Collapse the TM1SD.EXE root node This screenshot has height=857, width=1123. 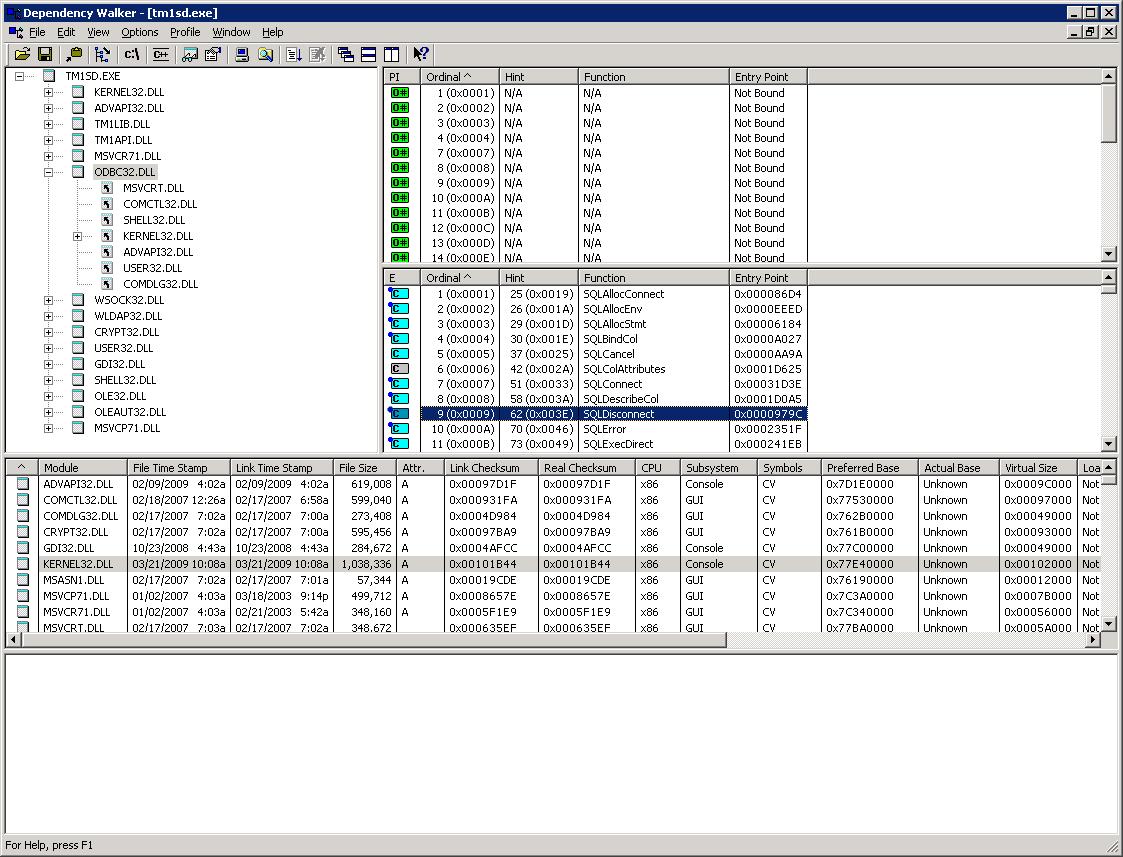point(19,76)
